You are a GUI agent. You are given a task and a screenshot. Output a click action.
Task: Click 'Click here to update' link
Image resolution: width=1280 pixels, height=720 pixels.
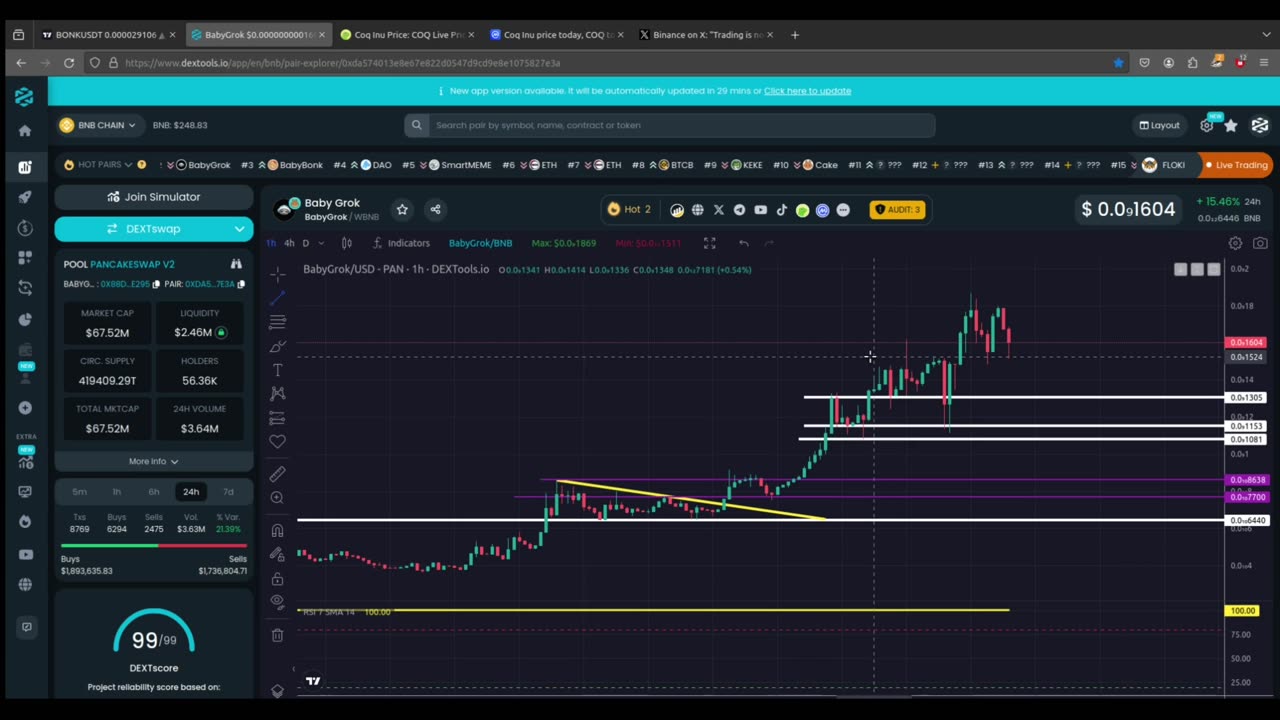807,91
